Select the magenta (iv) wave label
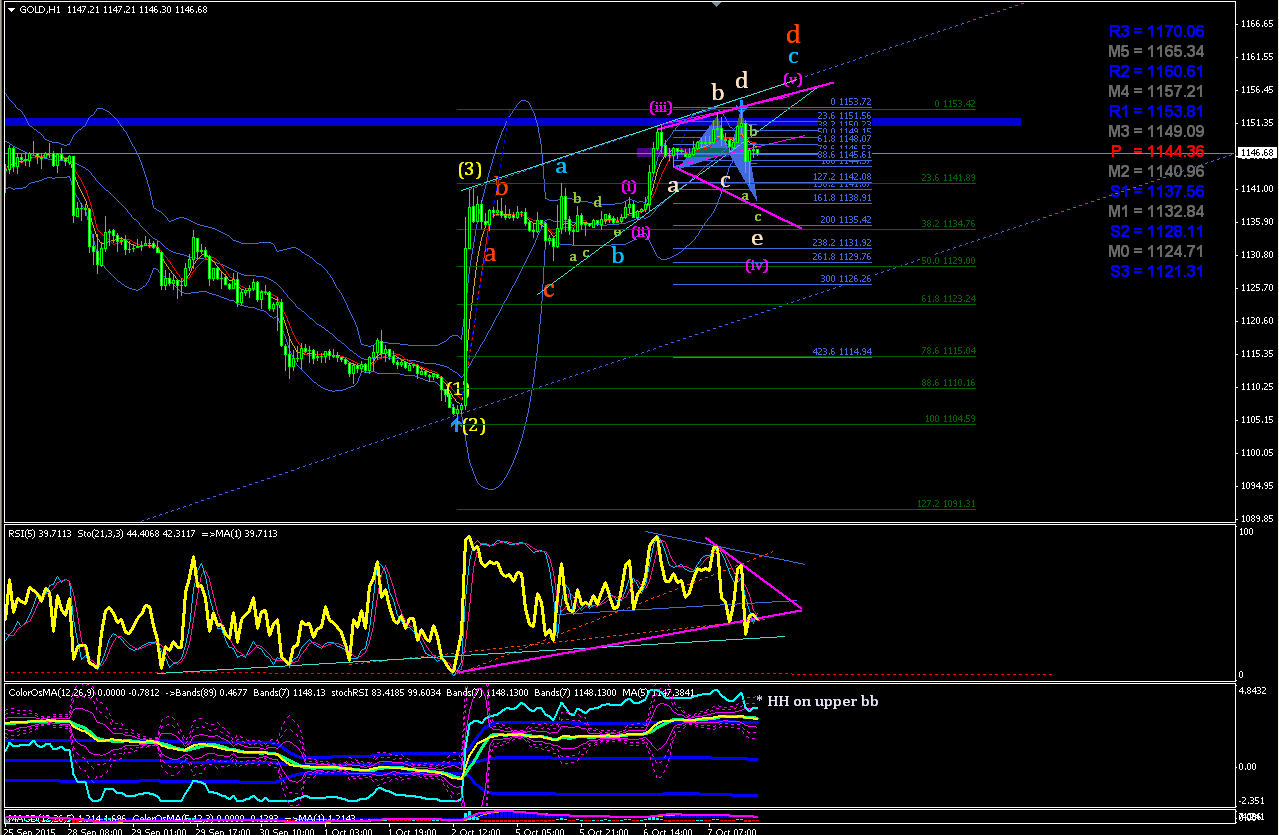Viewport: 1279px width, 835px height. [x=757, y=265]
